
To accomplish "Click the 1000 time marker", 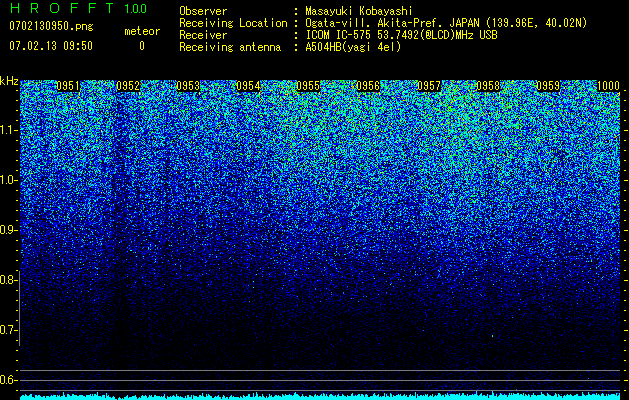I will 609,86.
